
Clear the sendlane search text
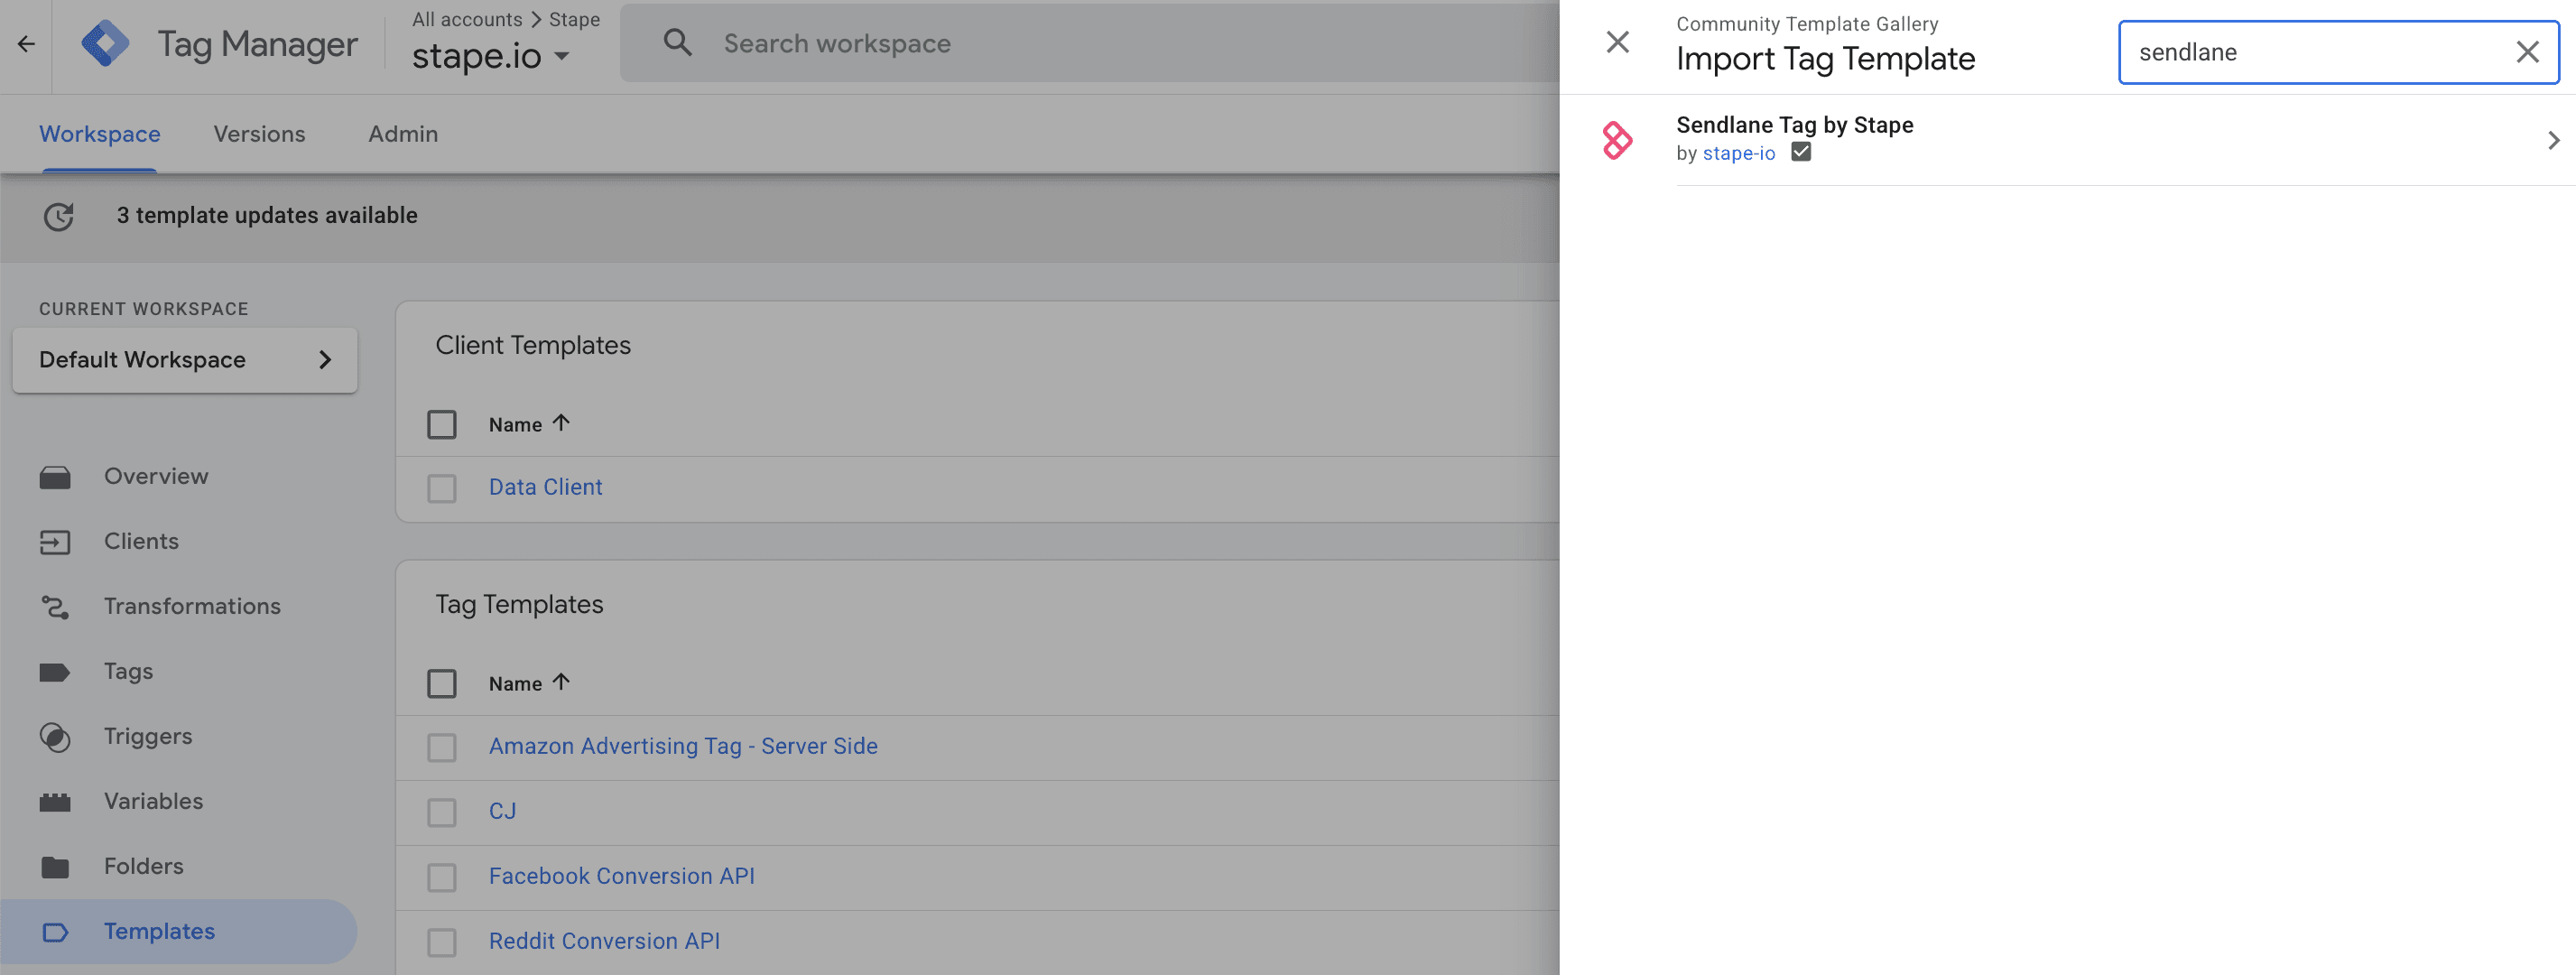click(2526, 52)
